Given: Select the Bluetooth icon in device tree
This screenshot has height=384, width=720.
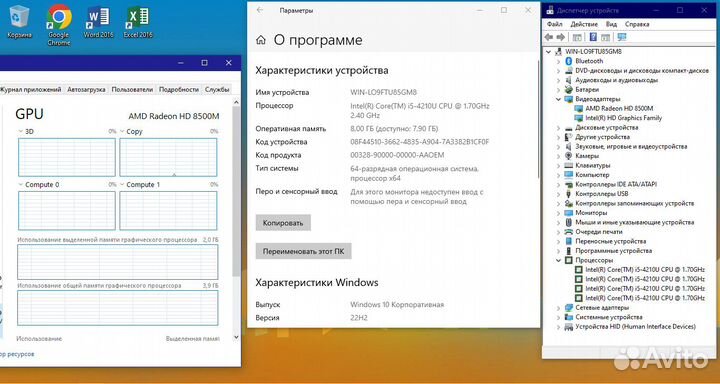Looking at the screenshot, I should click(x=568, y=61).
